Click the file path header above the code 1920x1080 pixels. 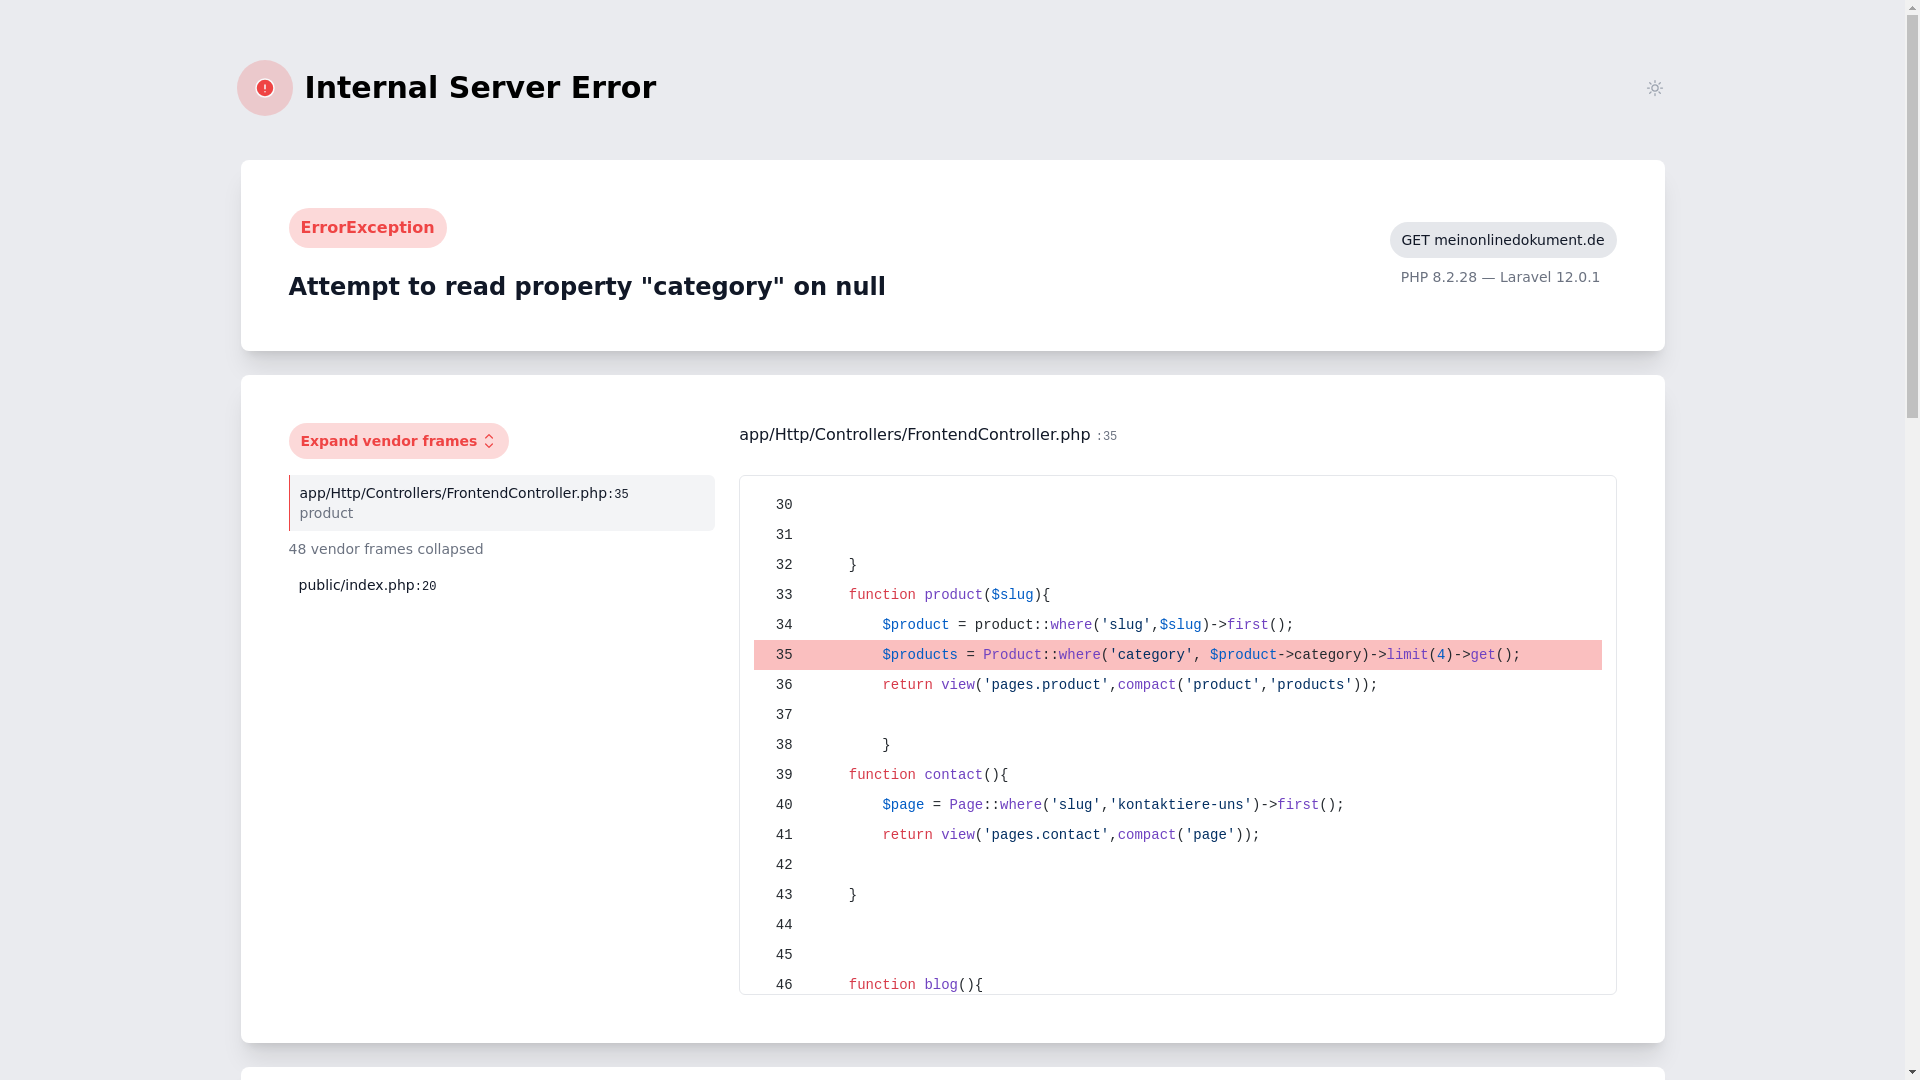[928, 435]
